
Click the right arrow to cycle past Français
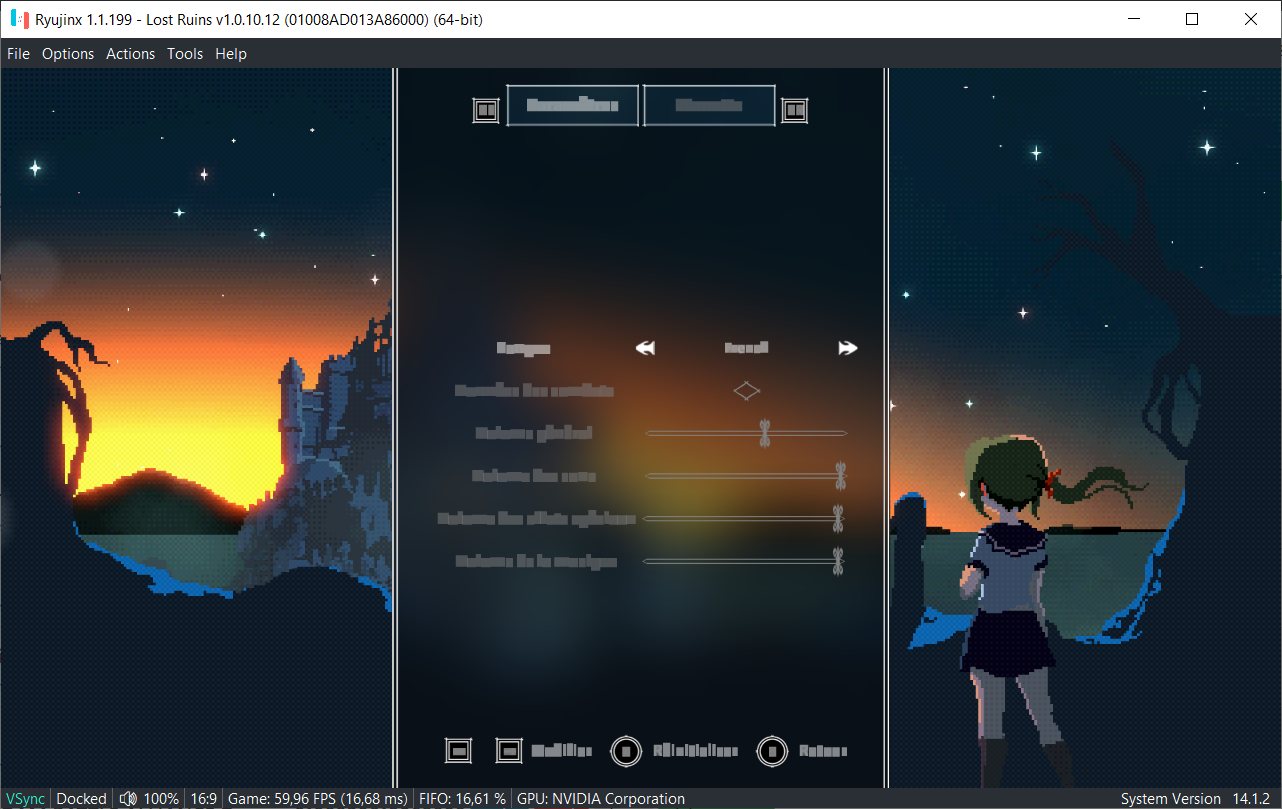pyautogui.click(x=848, y=348)
